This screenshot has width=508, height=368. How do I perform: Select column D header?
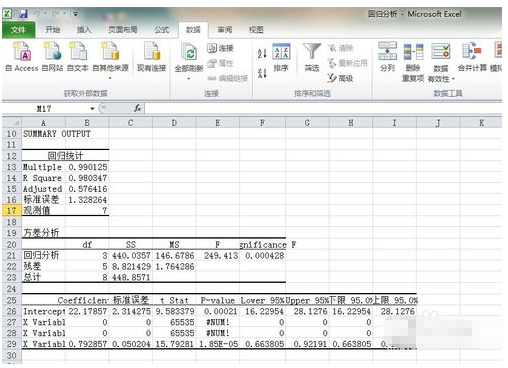(174, 123)
